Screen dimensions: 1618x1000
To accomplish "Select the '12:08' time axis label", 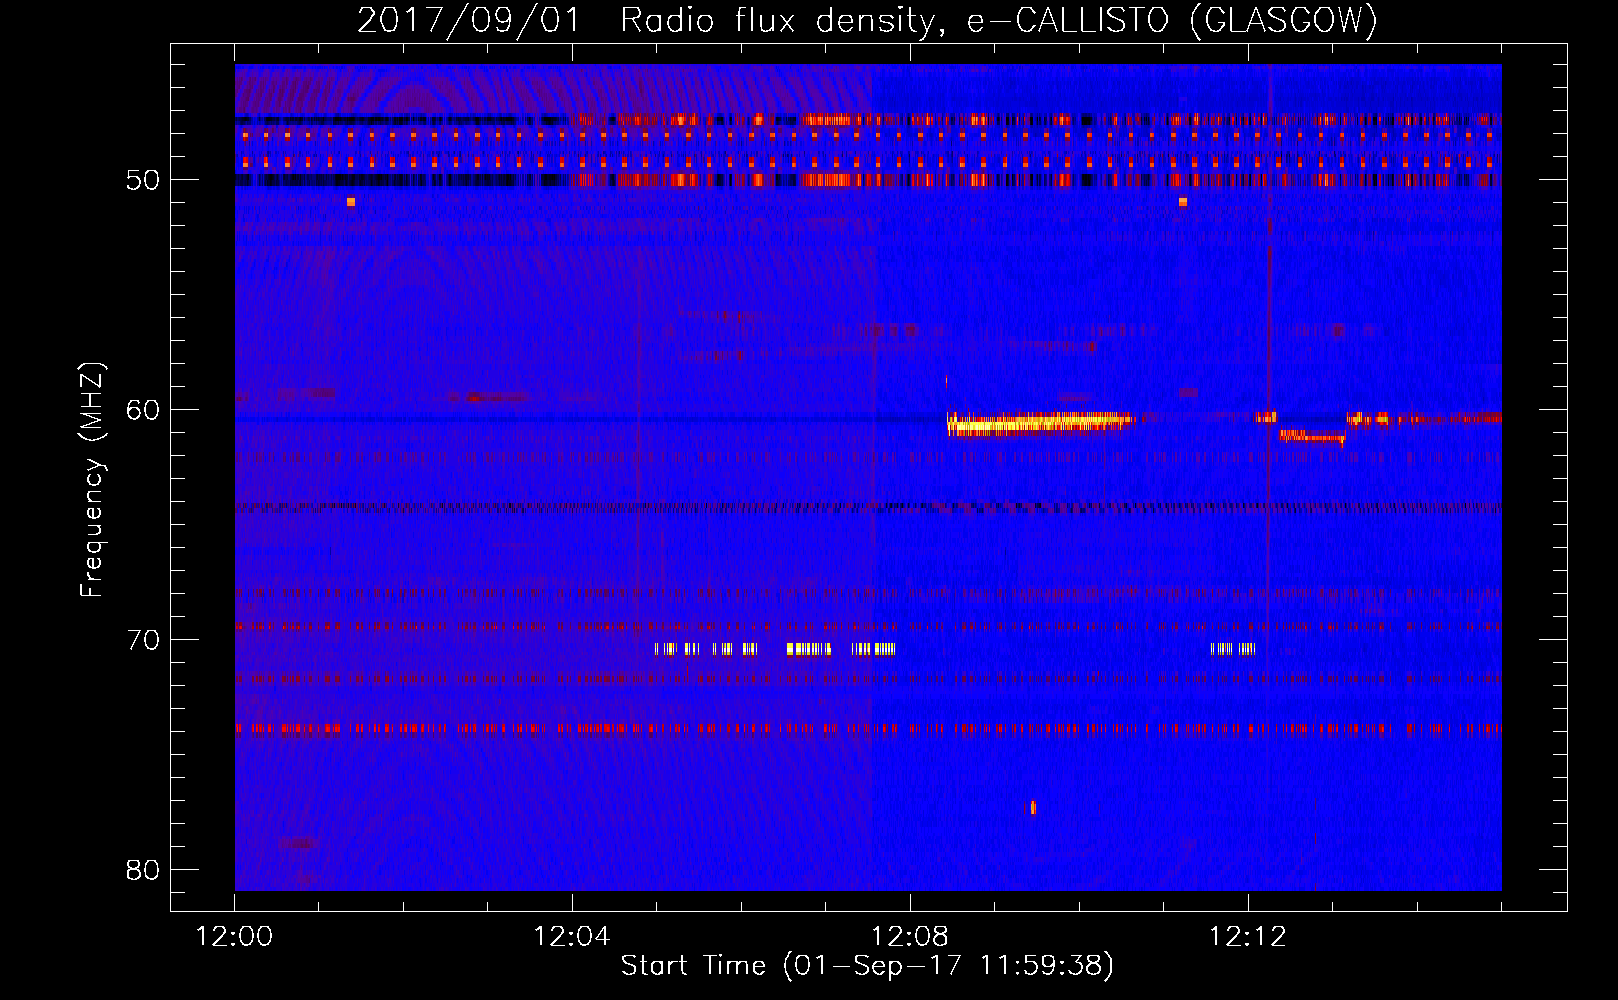I will (910, 937).
